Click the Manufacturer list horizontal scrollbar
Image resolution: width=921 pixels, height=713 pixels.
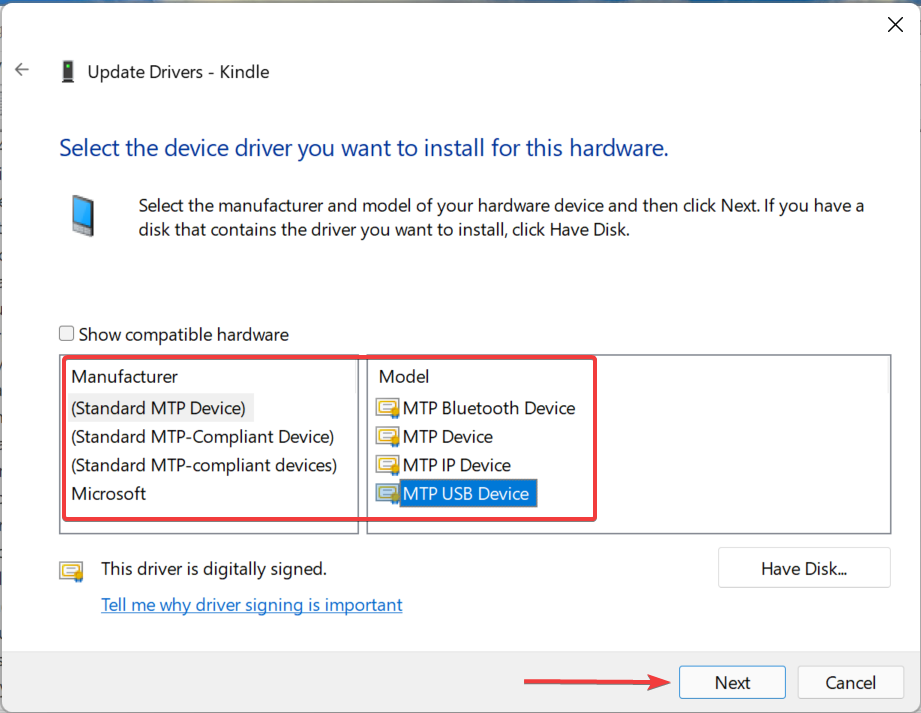point(210,527)
